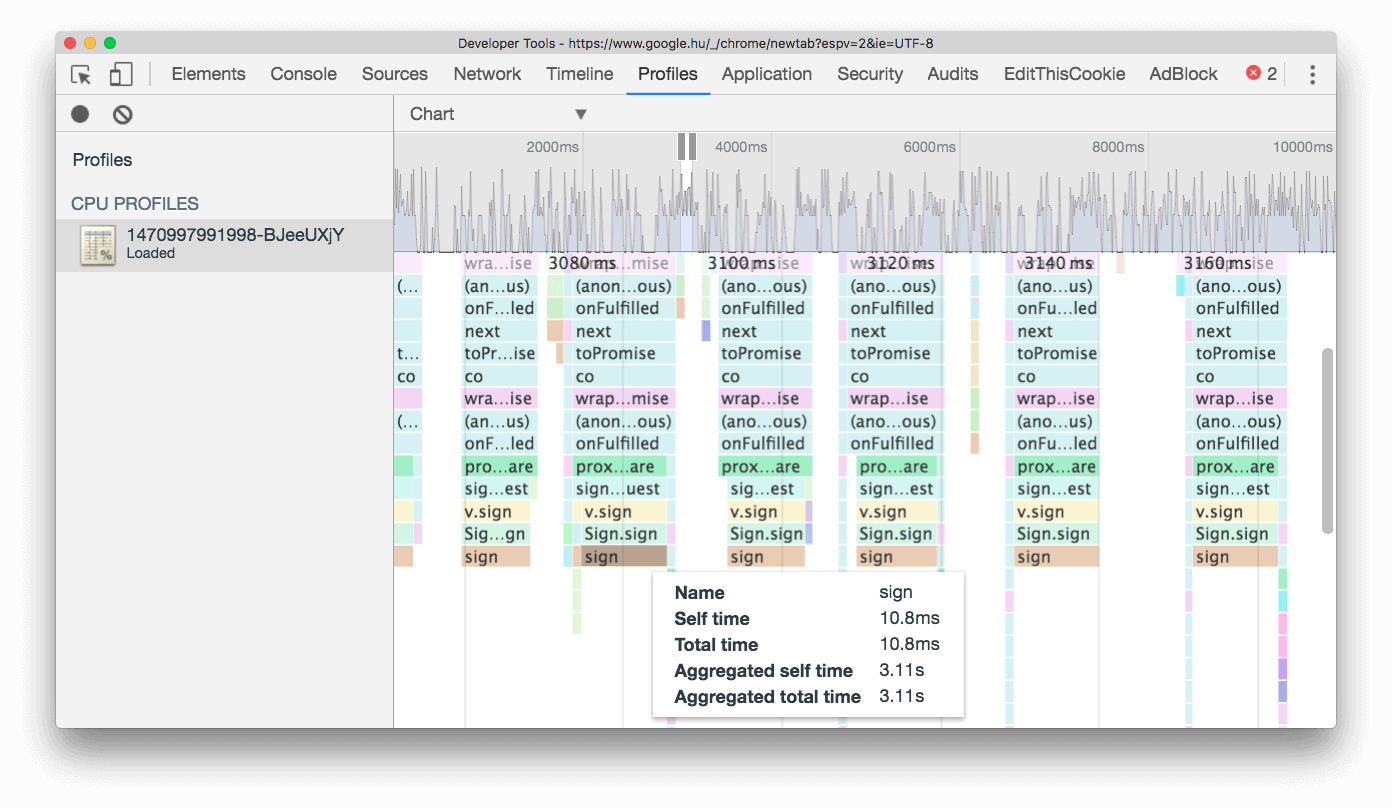Click the red error count icon

point(1253,73)
